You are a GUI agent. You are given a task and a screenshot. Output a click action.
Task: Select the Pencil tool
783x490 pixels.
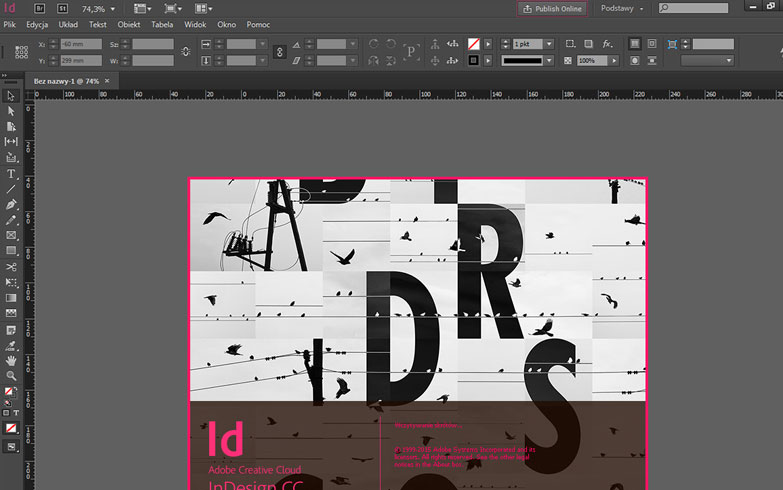click(10, 220)
